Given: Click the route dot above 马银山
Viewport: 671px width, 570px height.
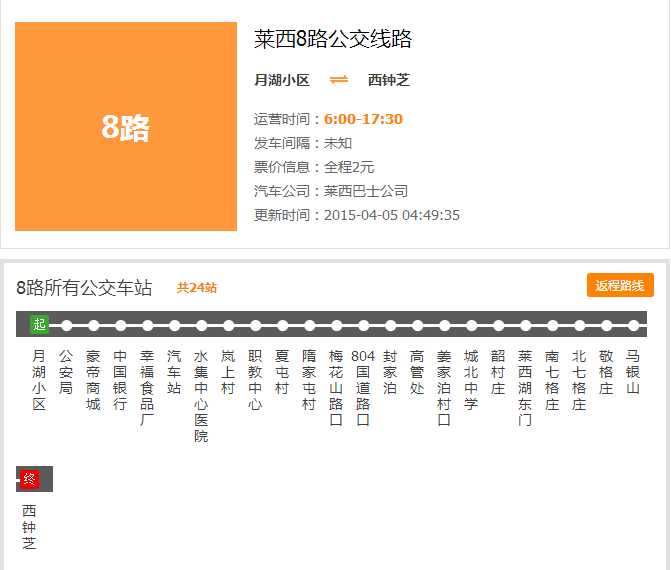Looking at the screenshot, I should [634, 326].
